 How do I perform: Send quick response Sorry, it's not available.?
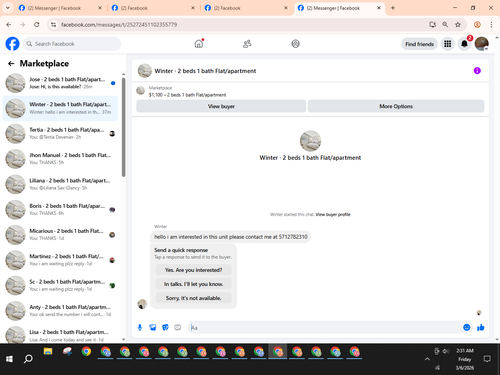pos(193,298)
